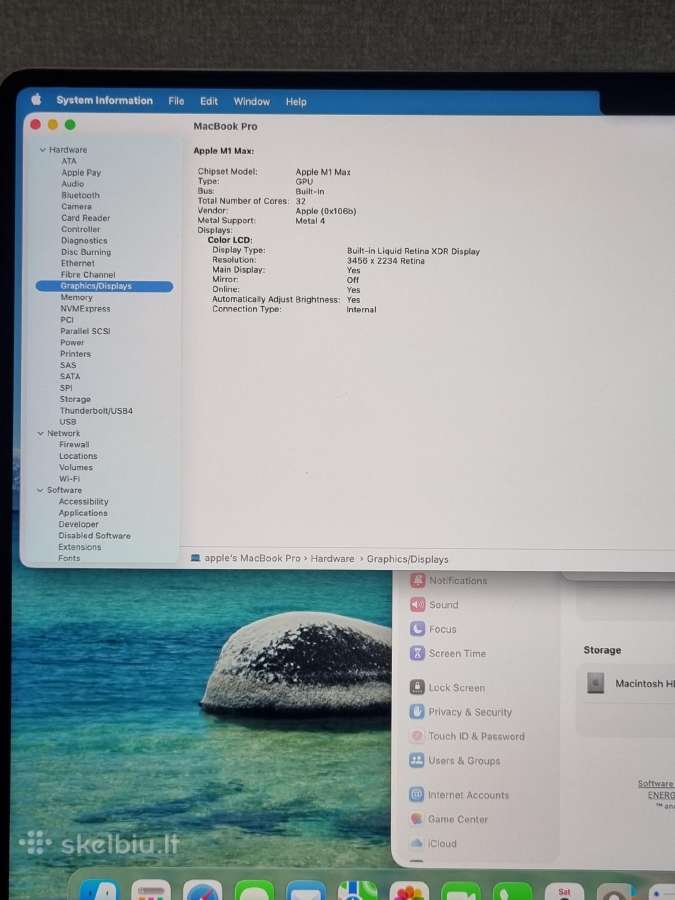Open Users & Groups icon in Settings
The width and height of the screenshot is (675, 900).
pos(417,761)
